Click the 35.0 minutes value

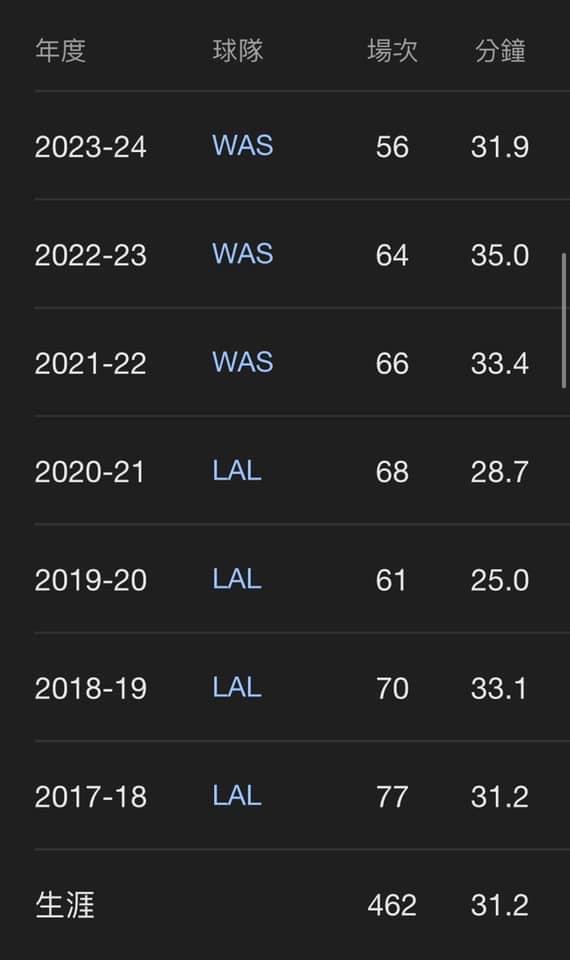pos(500,255)
